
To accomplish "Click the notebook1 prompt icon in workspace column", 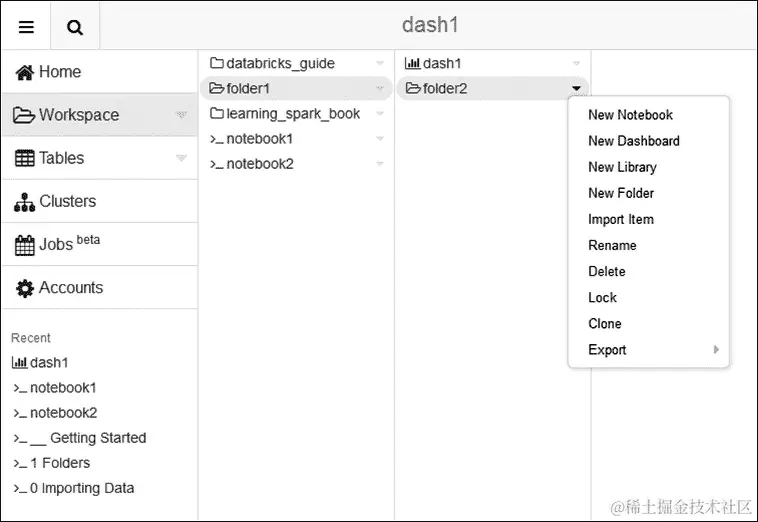I will point(217,139).
